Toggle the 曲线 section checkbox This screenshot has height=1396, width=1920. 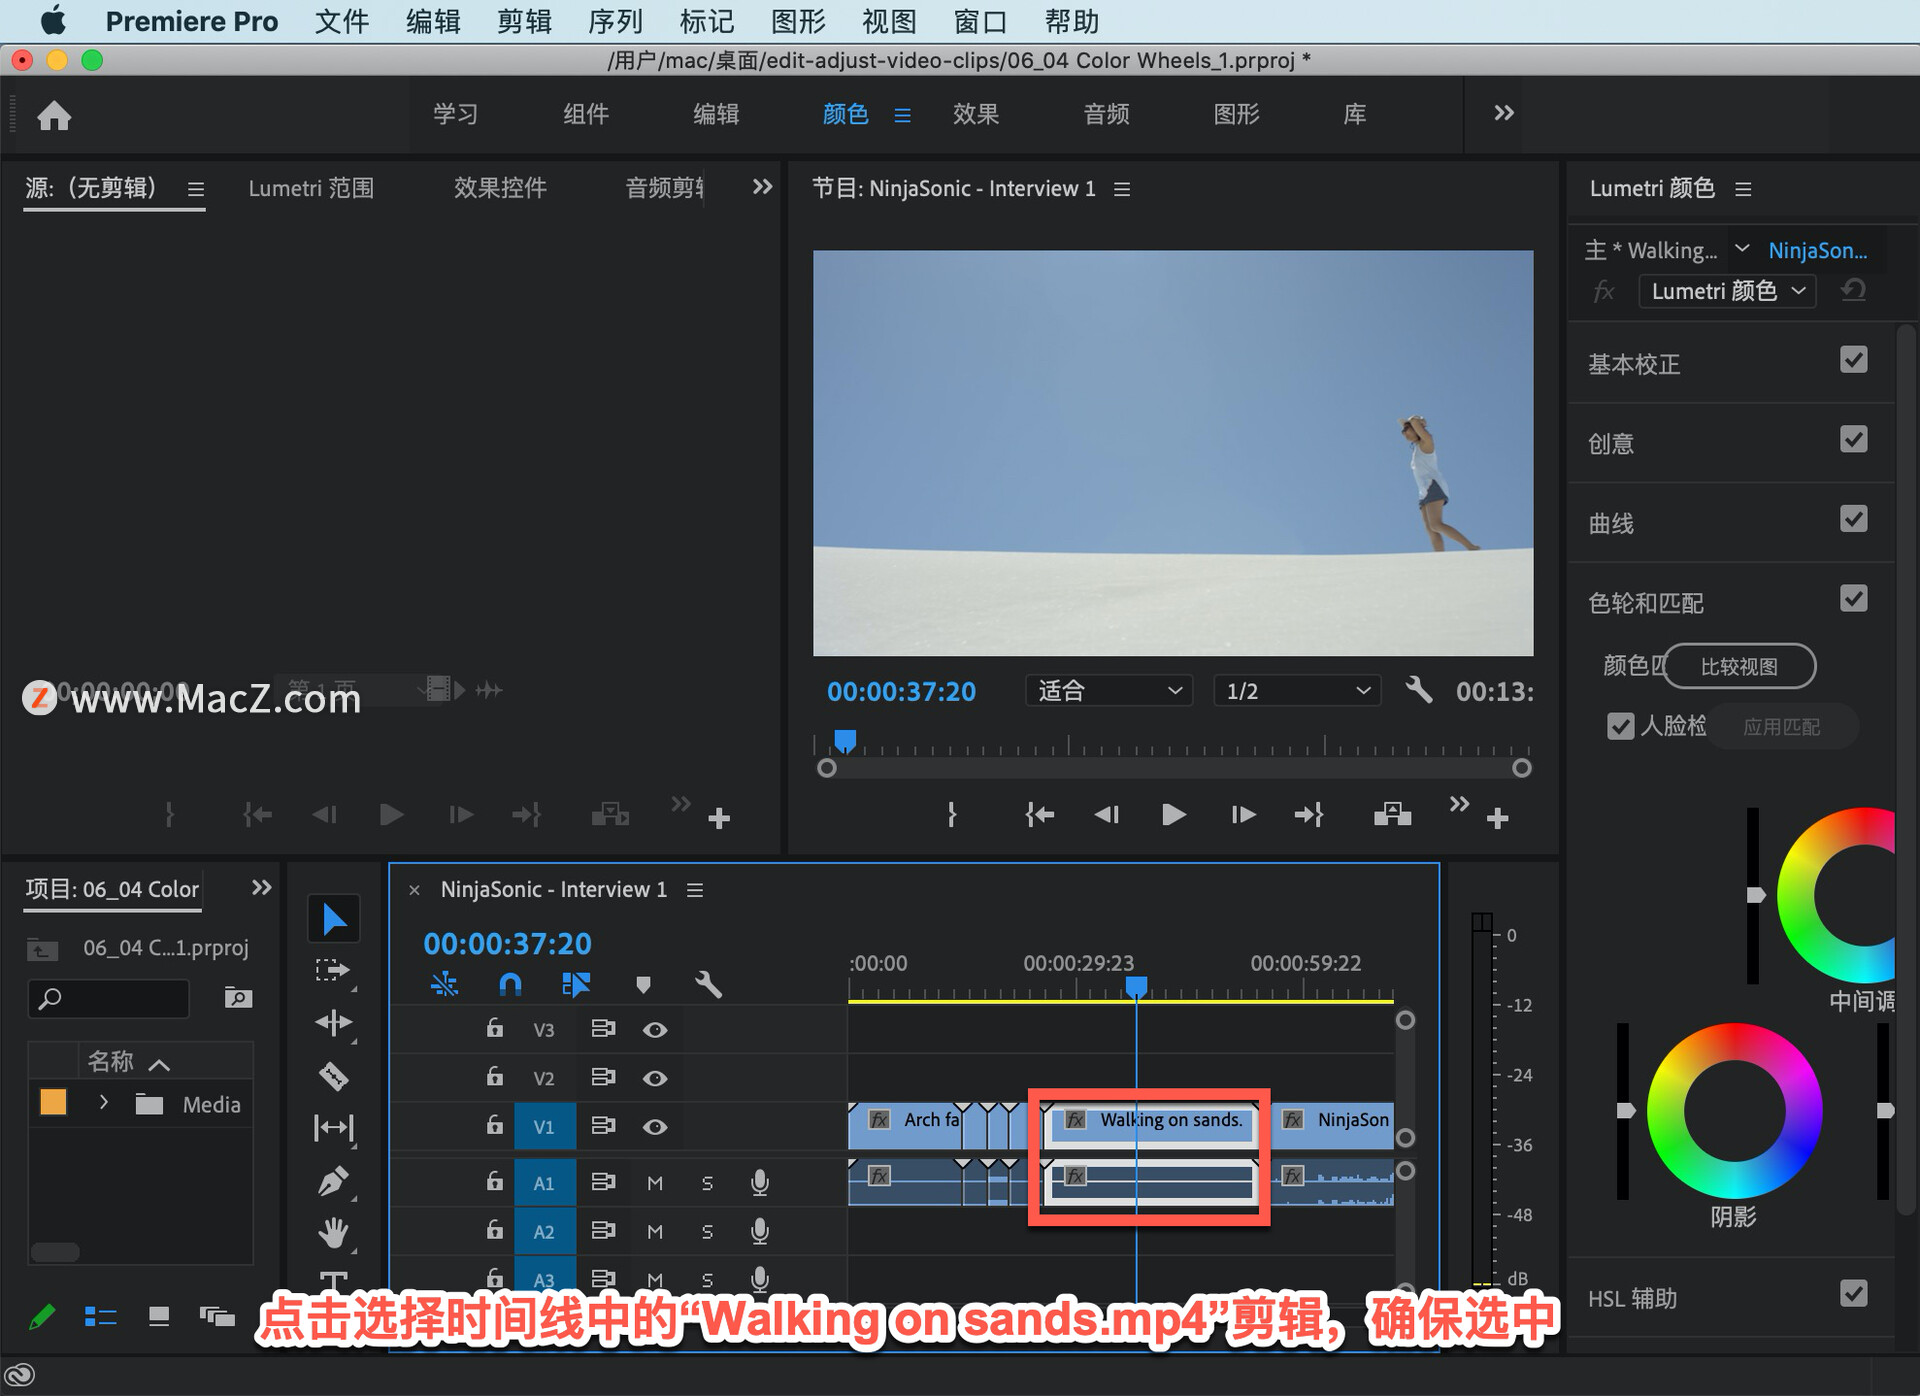[x=1853, y=519]
